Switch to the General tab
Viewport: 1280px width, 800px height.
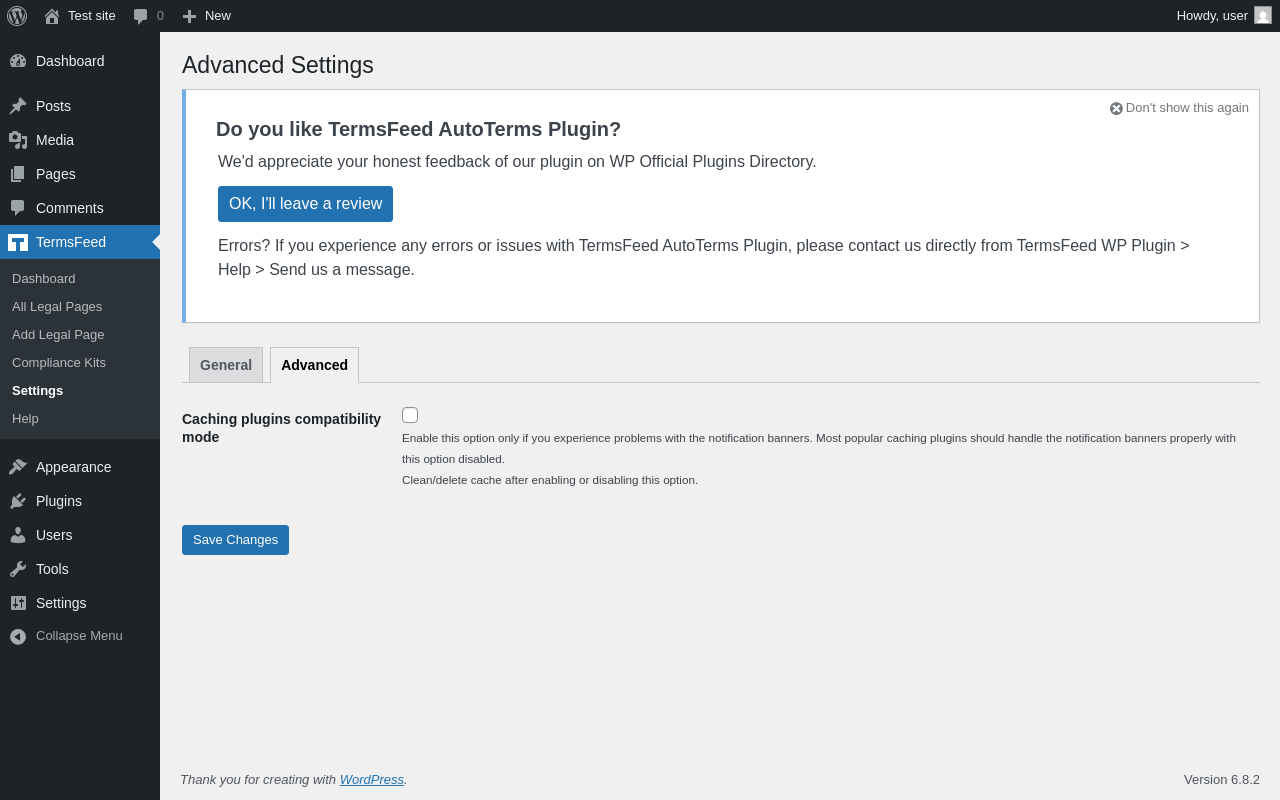pos(226,365)
